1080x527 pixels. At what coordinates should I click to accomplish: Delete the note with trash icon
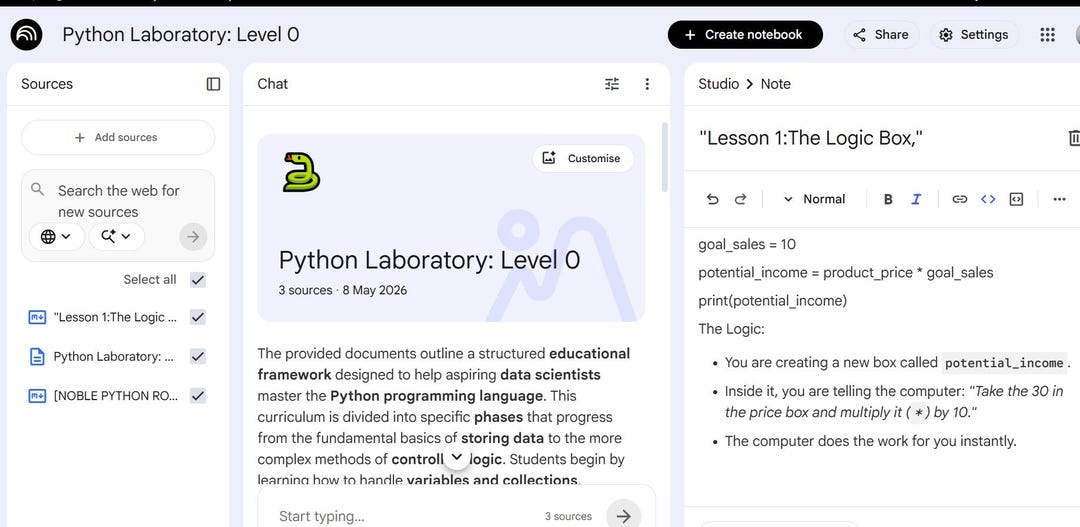1074,138
